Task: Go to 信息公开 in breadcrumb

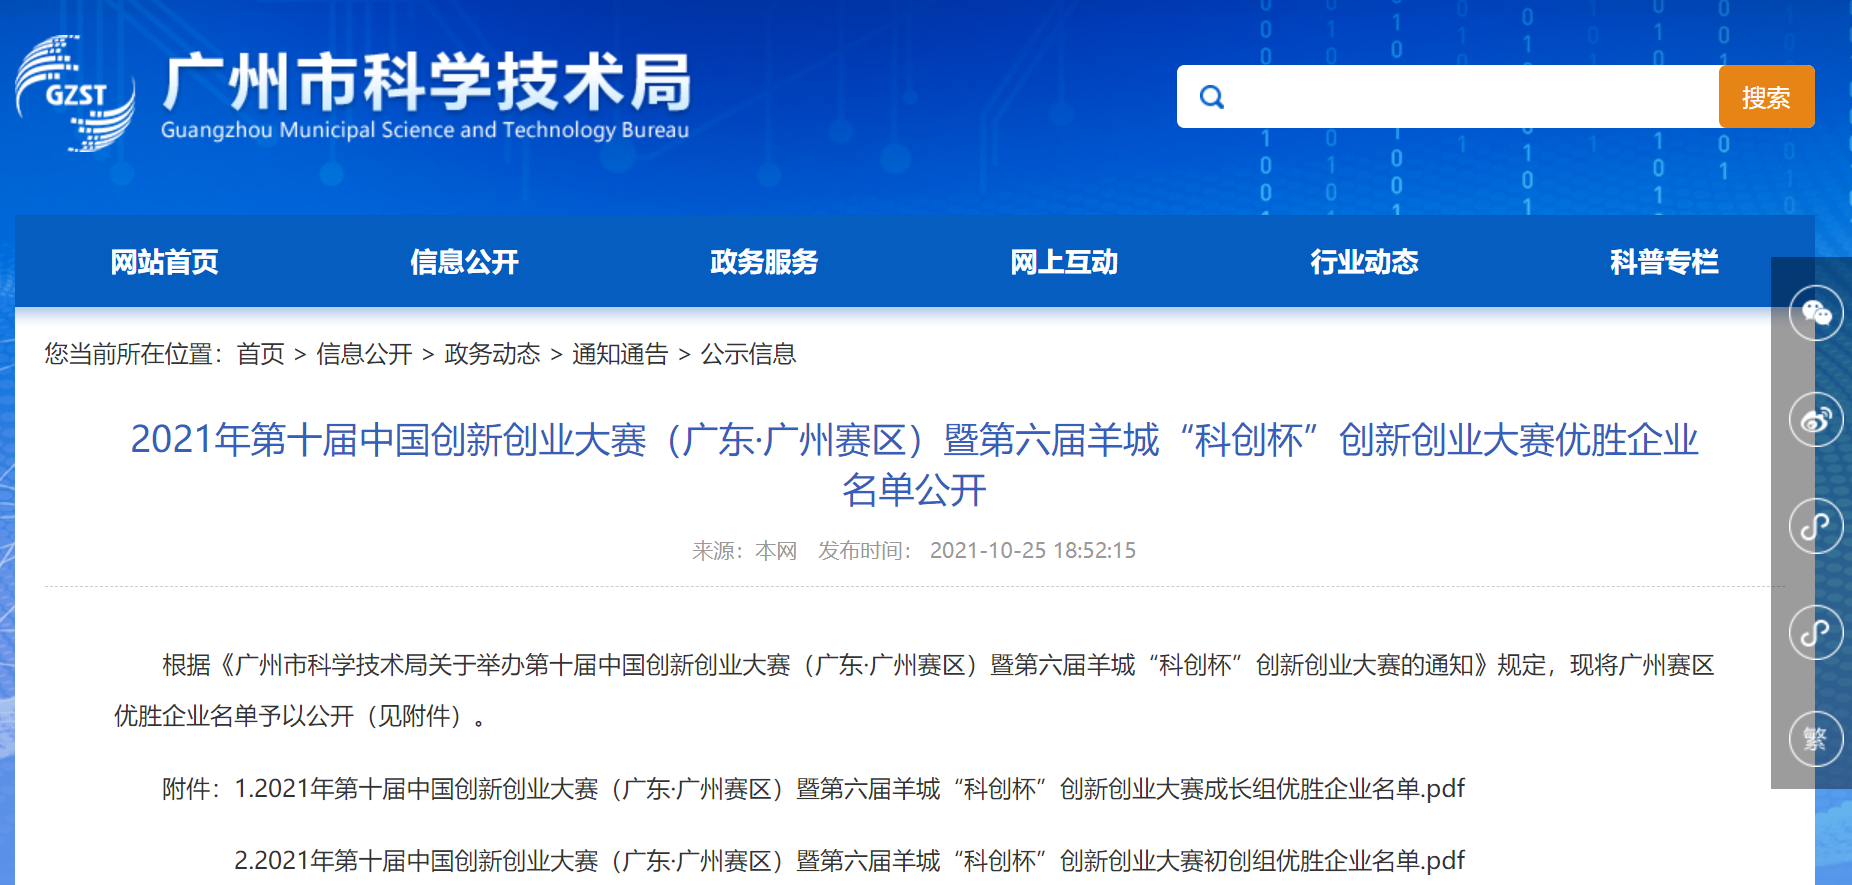Action: (364, 354)
